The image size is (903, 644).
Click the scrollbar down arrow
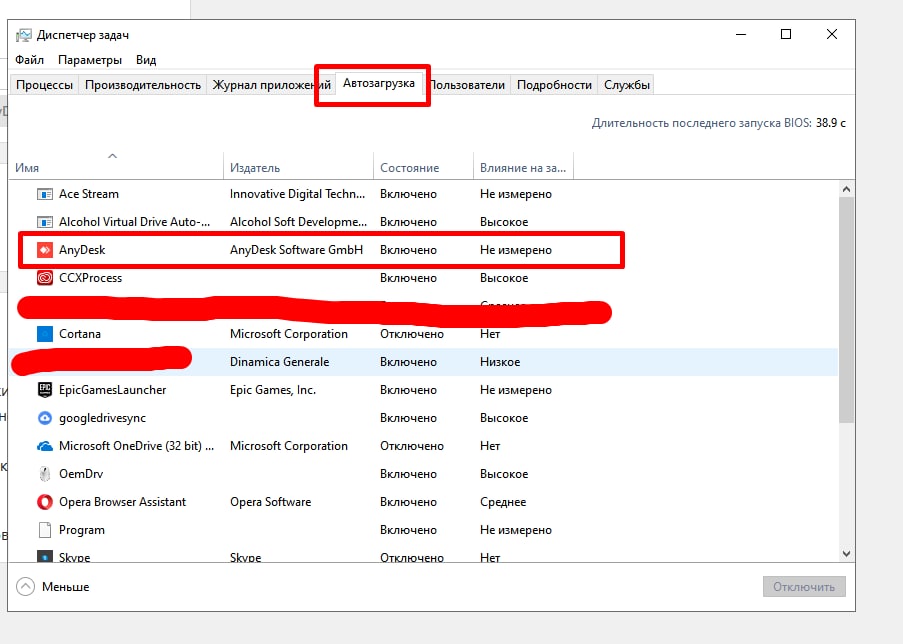(846, 554)
